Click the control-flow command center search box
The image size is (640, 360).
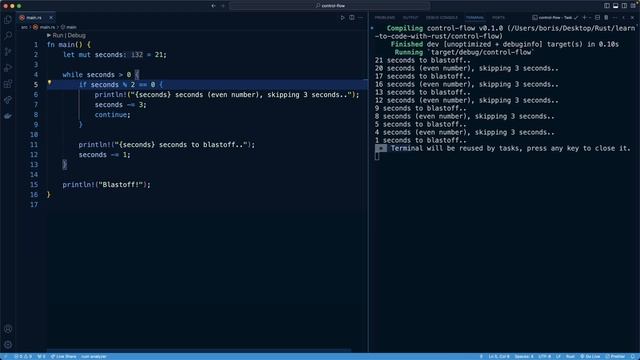click(x=330, y=6)
